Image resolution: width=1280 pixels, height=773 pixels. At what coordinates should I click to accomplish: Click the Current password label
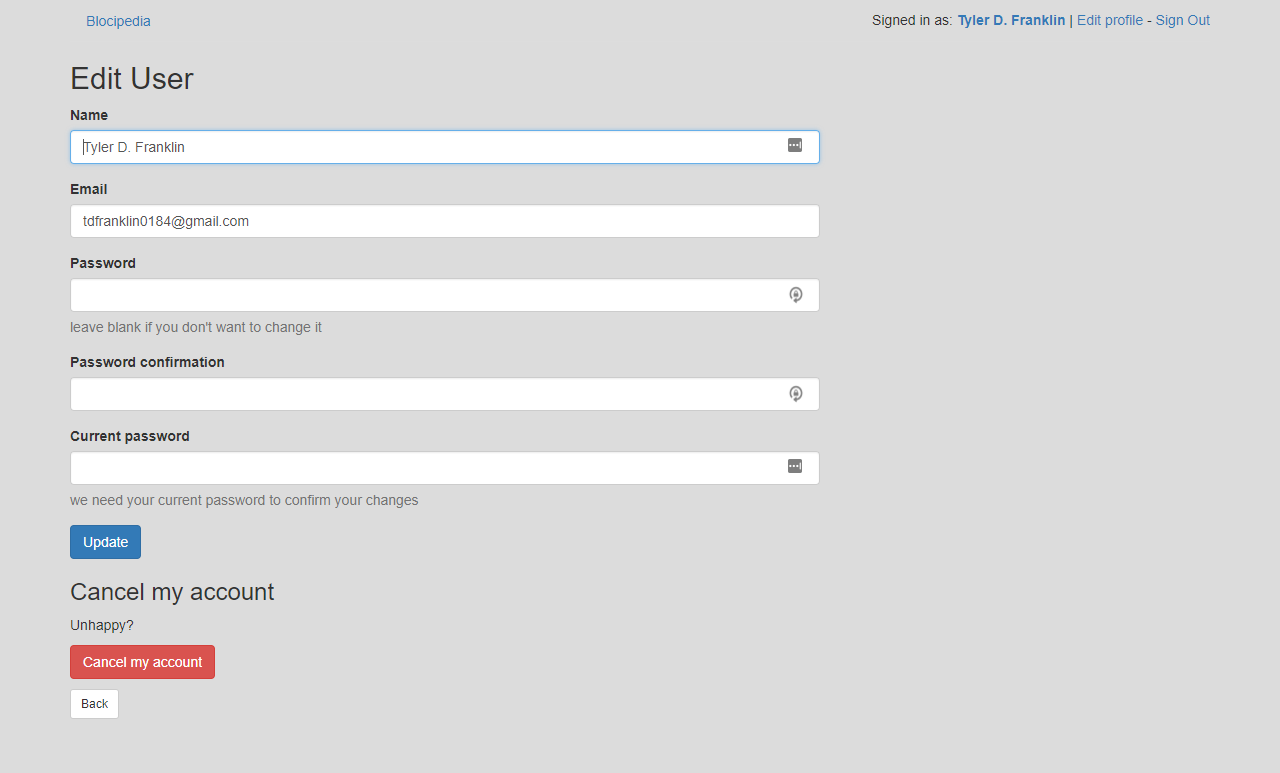coord(130,436)
